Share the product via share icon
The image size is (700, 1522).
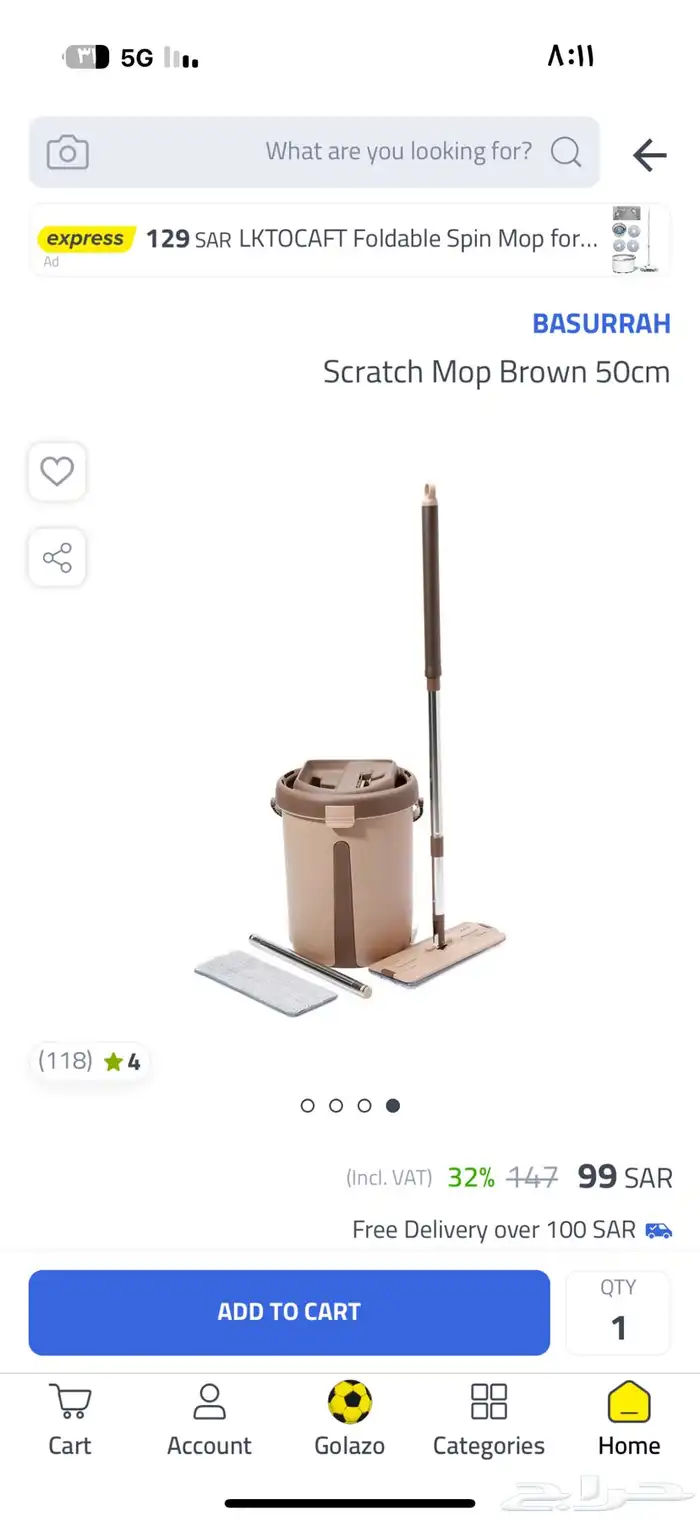click(x=57, y=558)
